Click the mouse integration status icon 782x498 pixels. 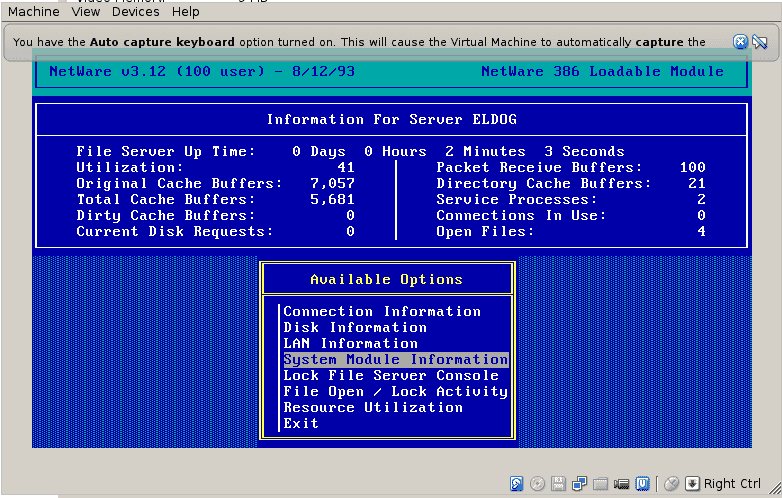[x=672, y=483]
